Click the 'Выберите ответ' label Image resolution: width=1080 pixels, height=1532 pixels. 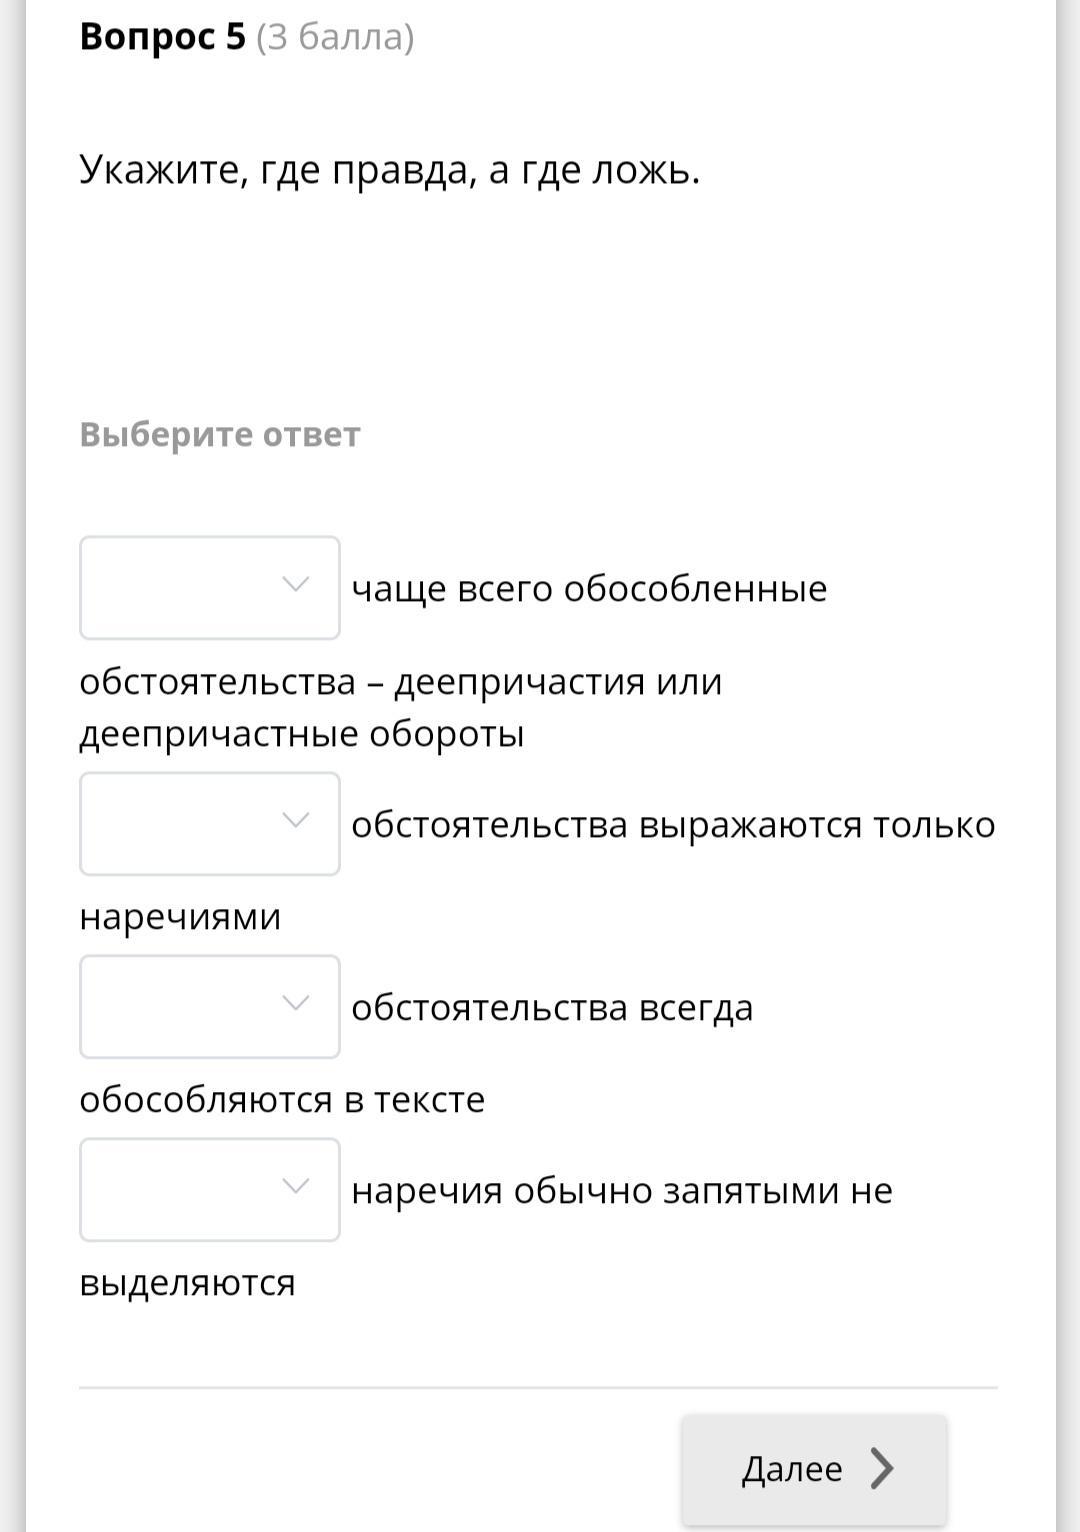click(219, 434)
